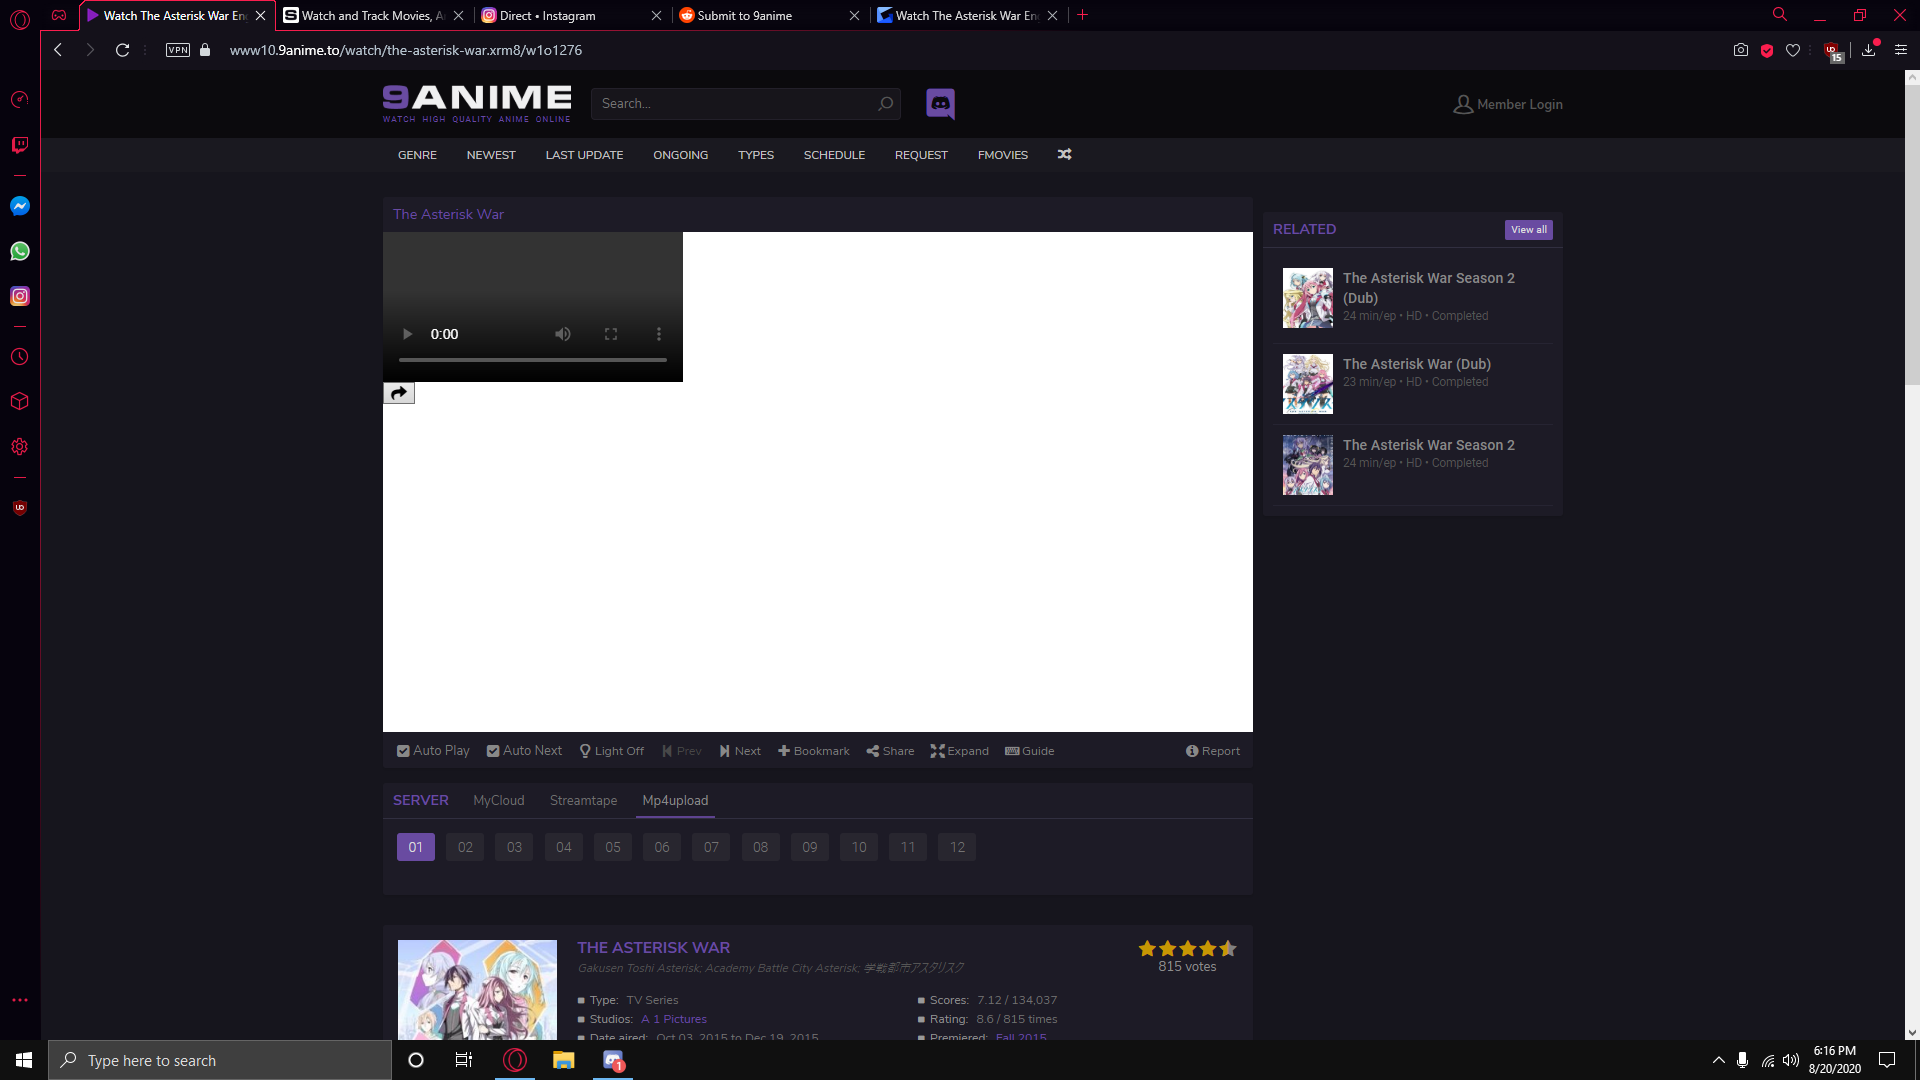Viewport: 1920px width, 1080px height.
Task: Enter fullscreen on the video player
Action: pos(611,334)
